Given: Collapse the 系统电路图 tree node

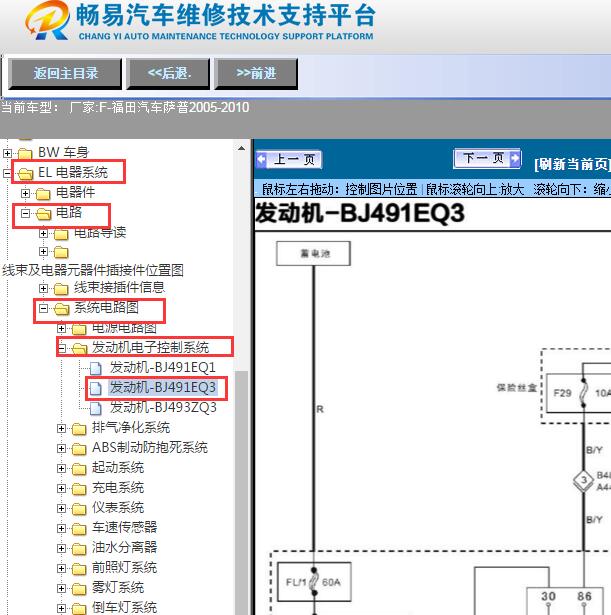Looking at the screenshot, I should 44,309.
